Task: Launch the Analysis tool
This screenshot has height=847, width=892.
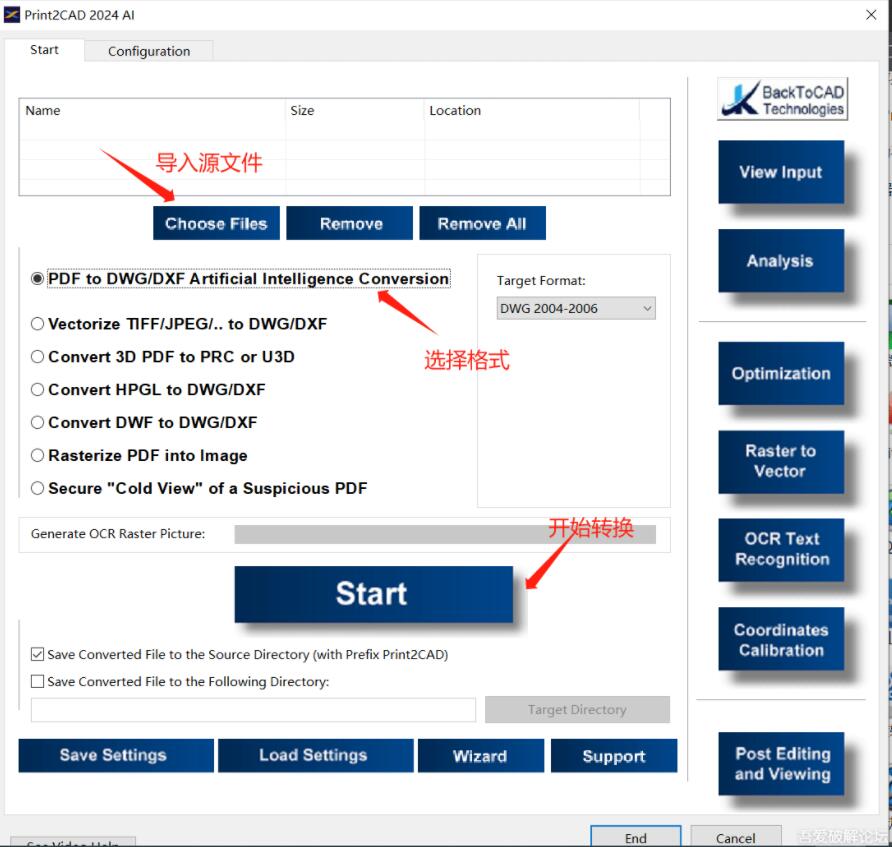Action: 780,261
